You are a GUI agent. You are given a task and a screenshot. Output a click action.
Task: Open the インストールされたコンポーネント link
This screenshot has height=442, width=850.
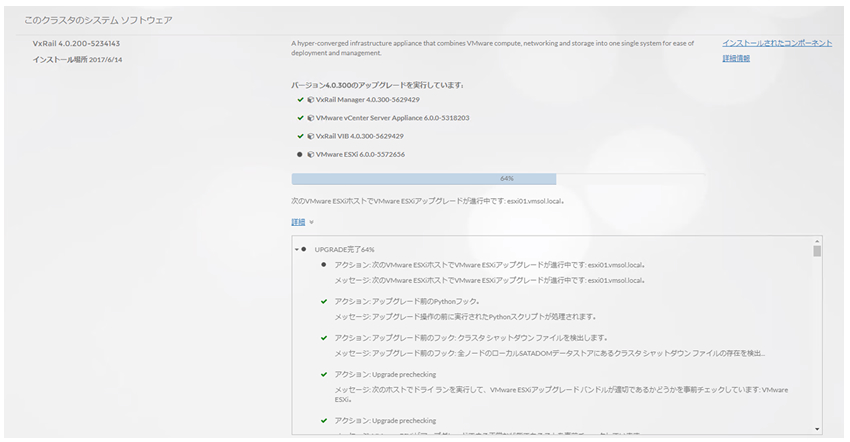(776, 43)
